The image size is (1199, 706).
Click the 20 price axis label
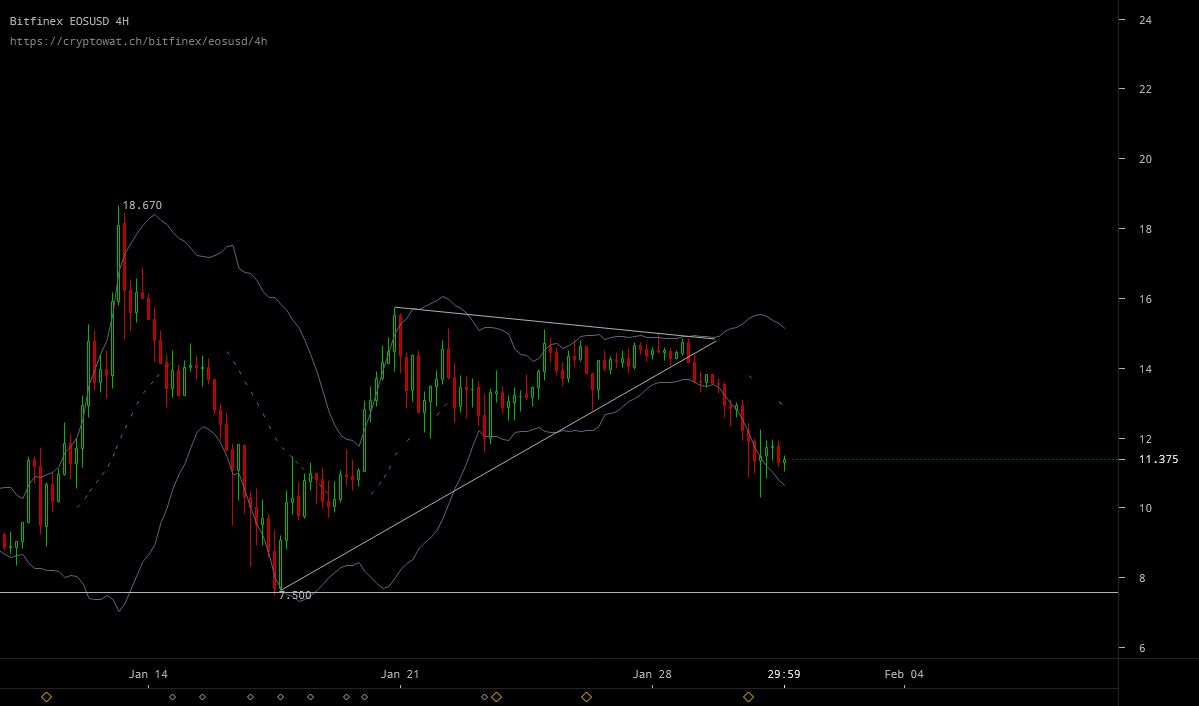coord(1145,159)
